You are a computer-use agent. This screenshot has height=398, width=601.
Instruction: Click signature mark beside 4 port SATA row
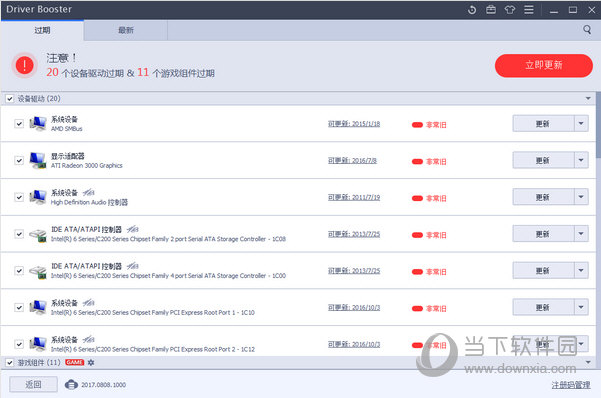(x=133, y=266)
